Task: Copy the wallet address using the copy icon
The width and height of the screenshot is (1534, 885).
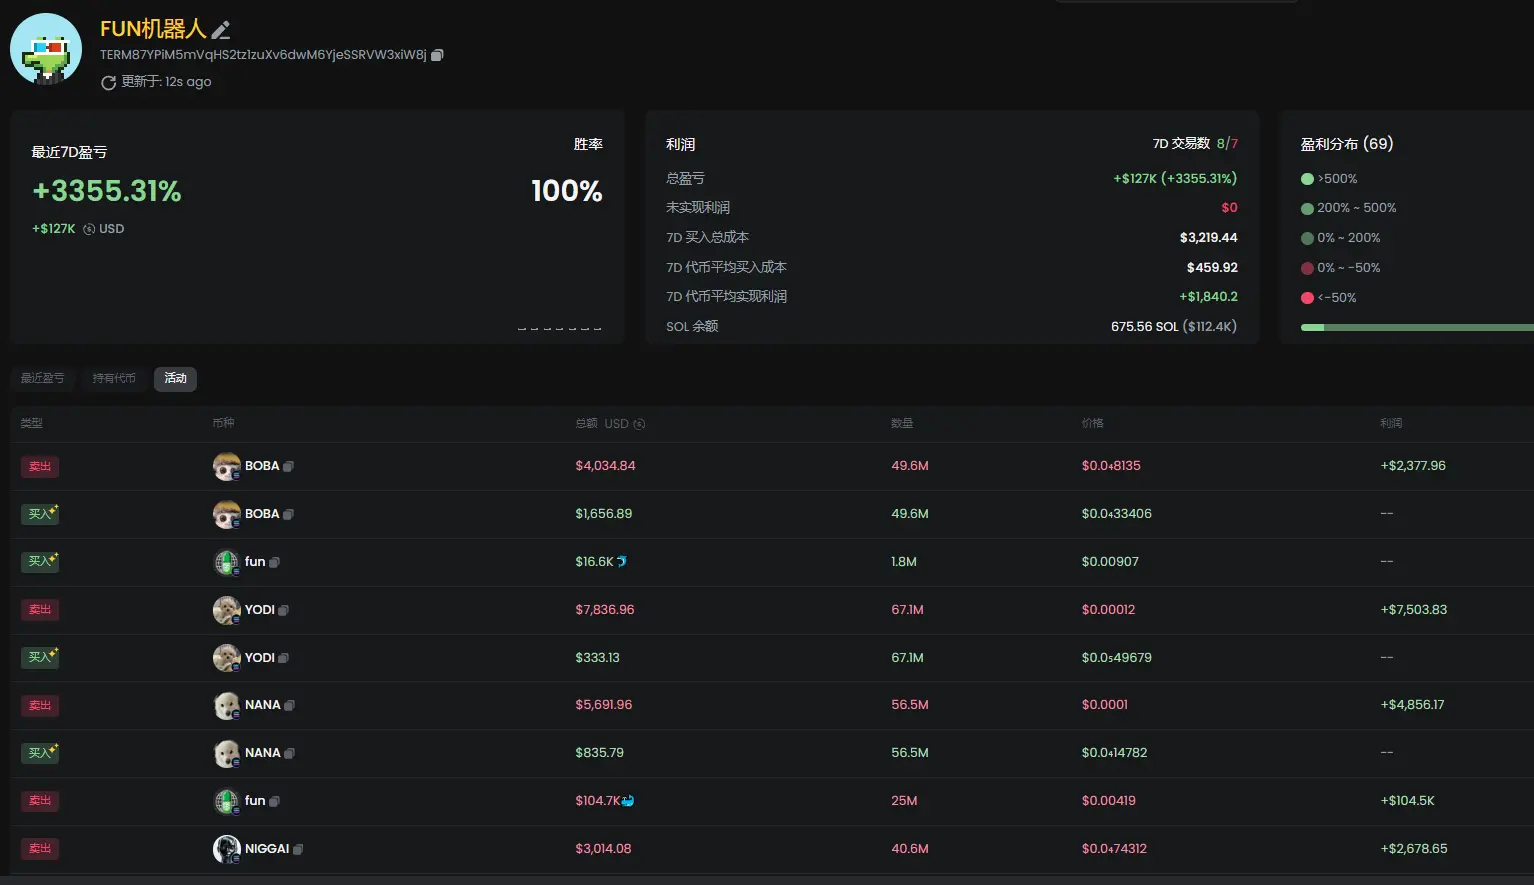Action: pos(437,55)
